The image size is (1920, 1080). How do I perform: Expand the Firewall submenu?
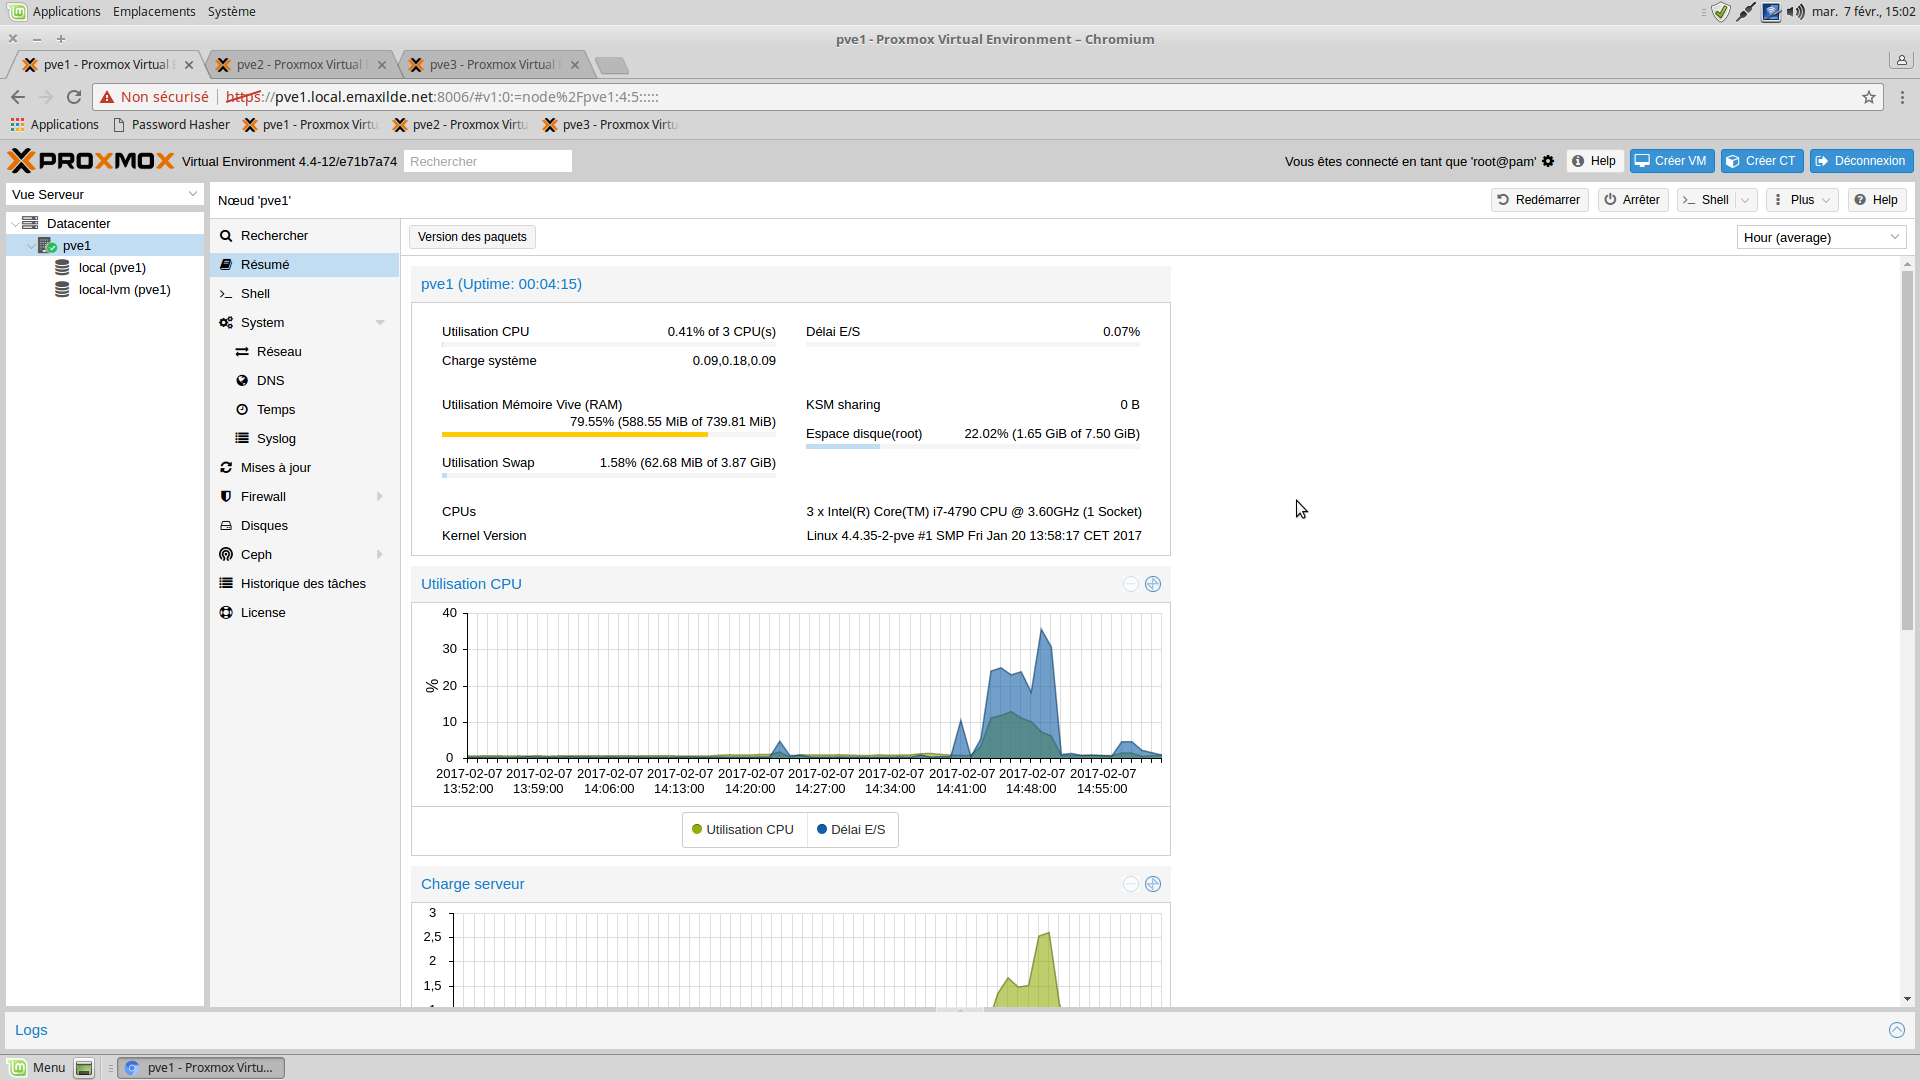coord(380,497)
